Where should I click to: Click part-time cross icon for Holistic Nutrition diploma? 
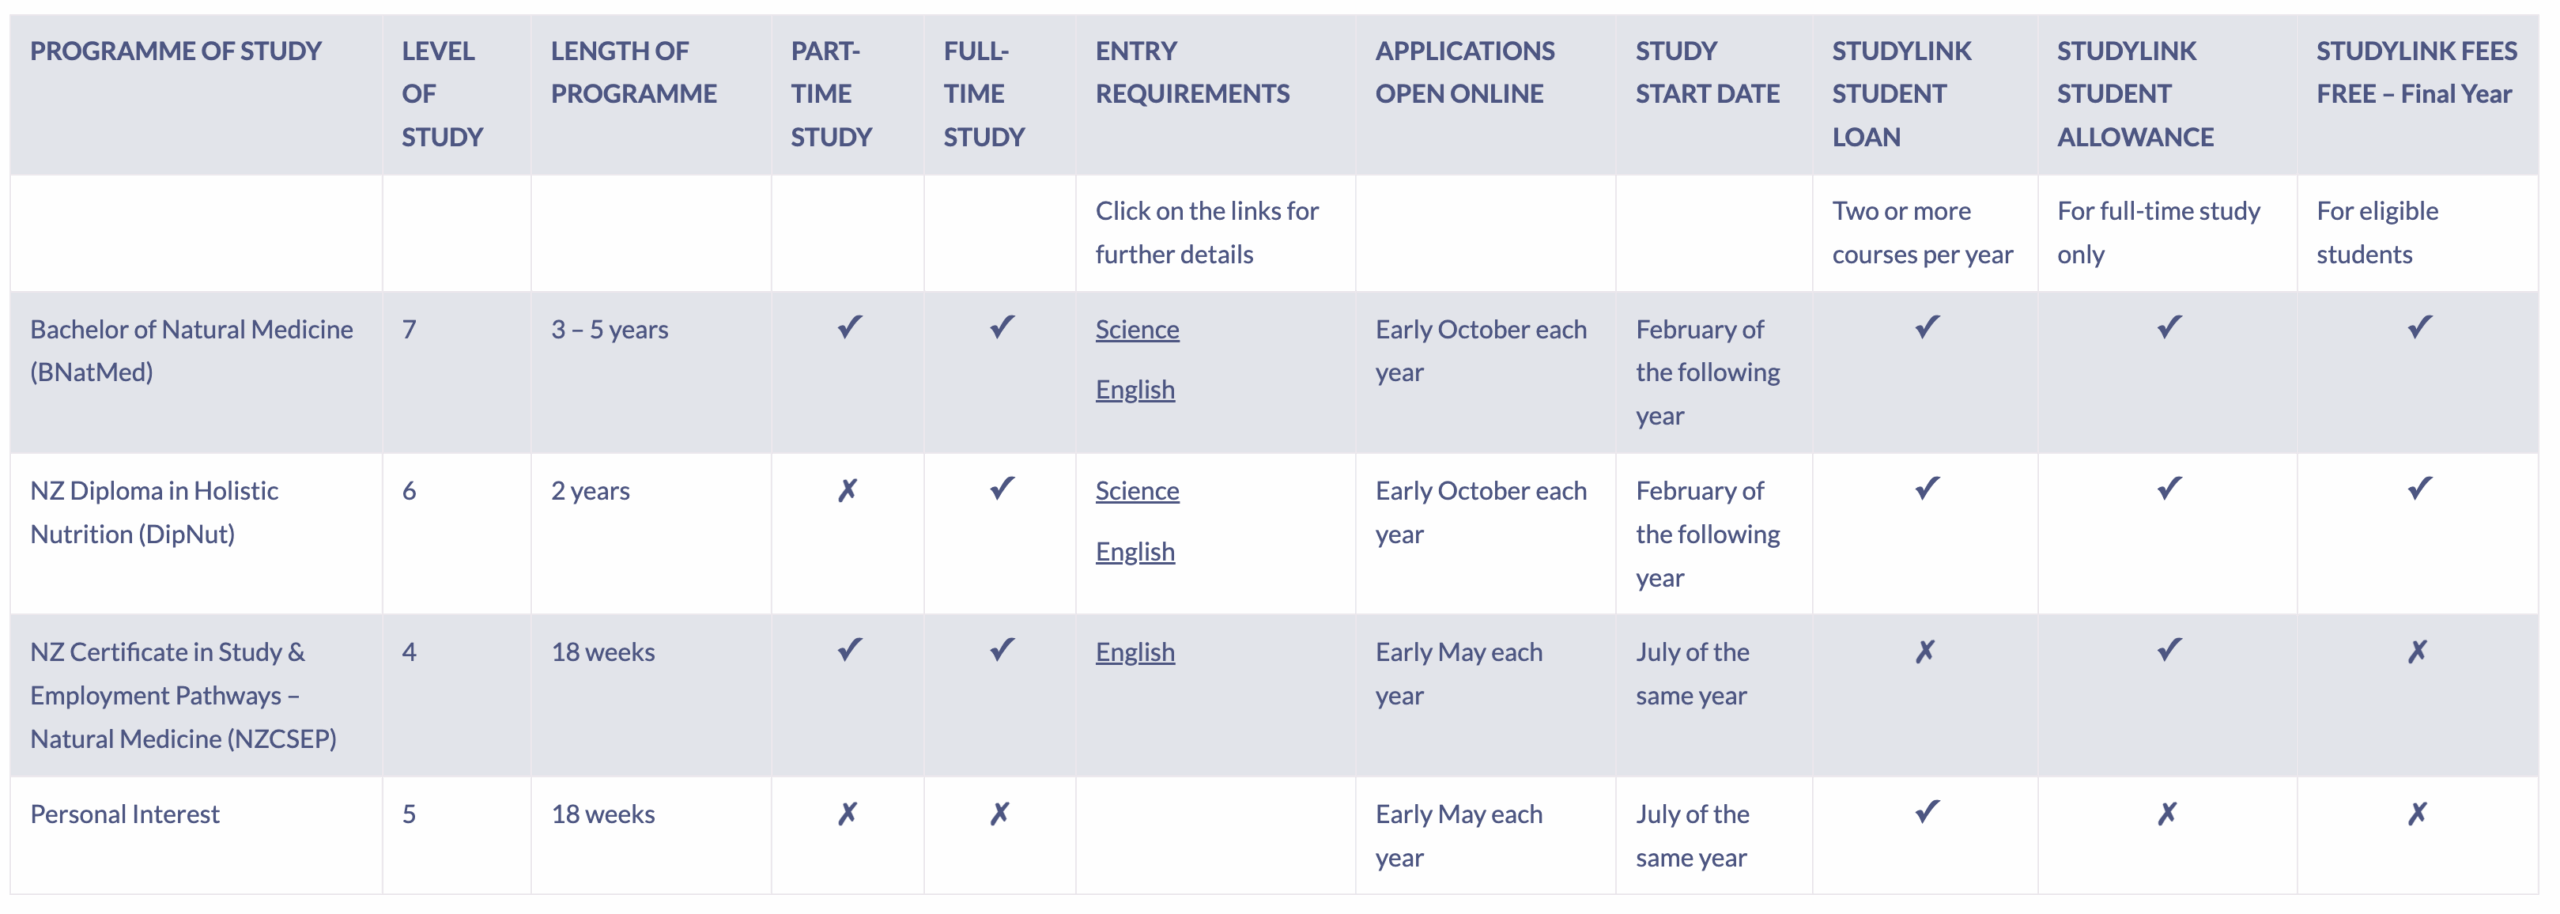(847, 490)
